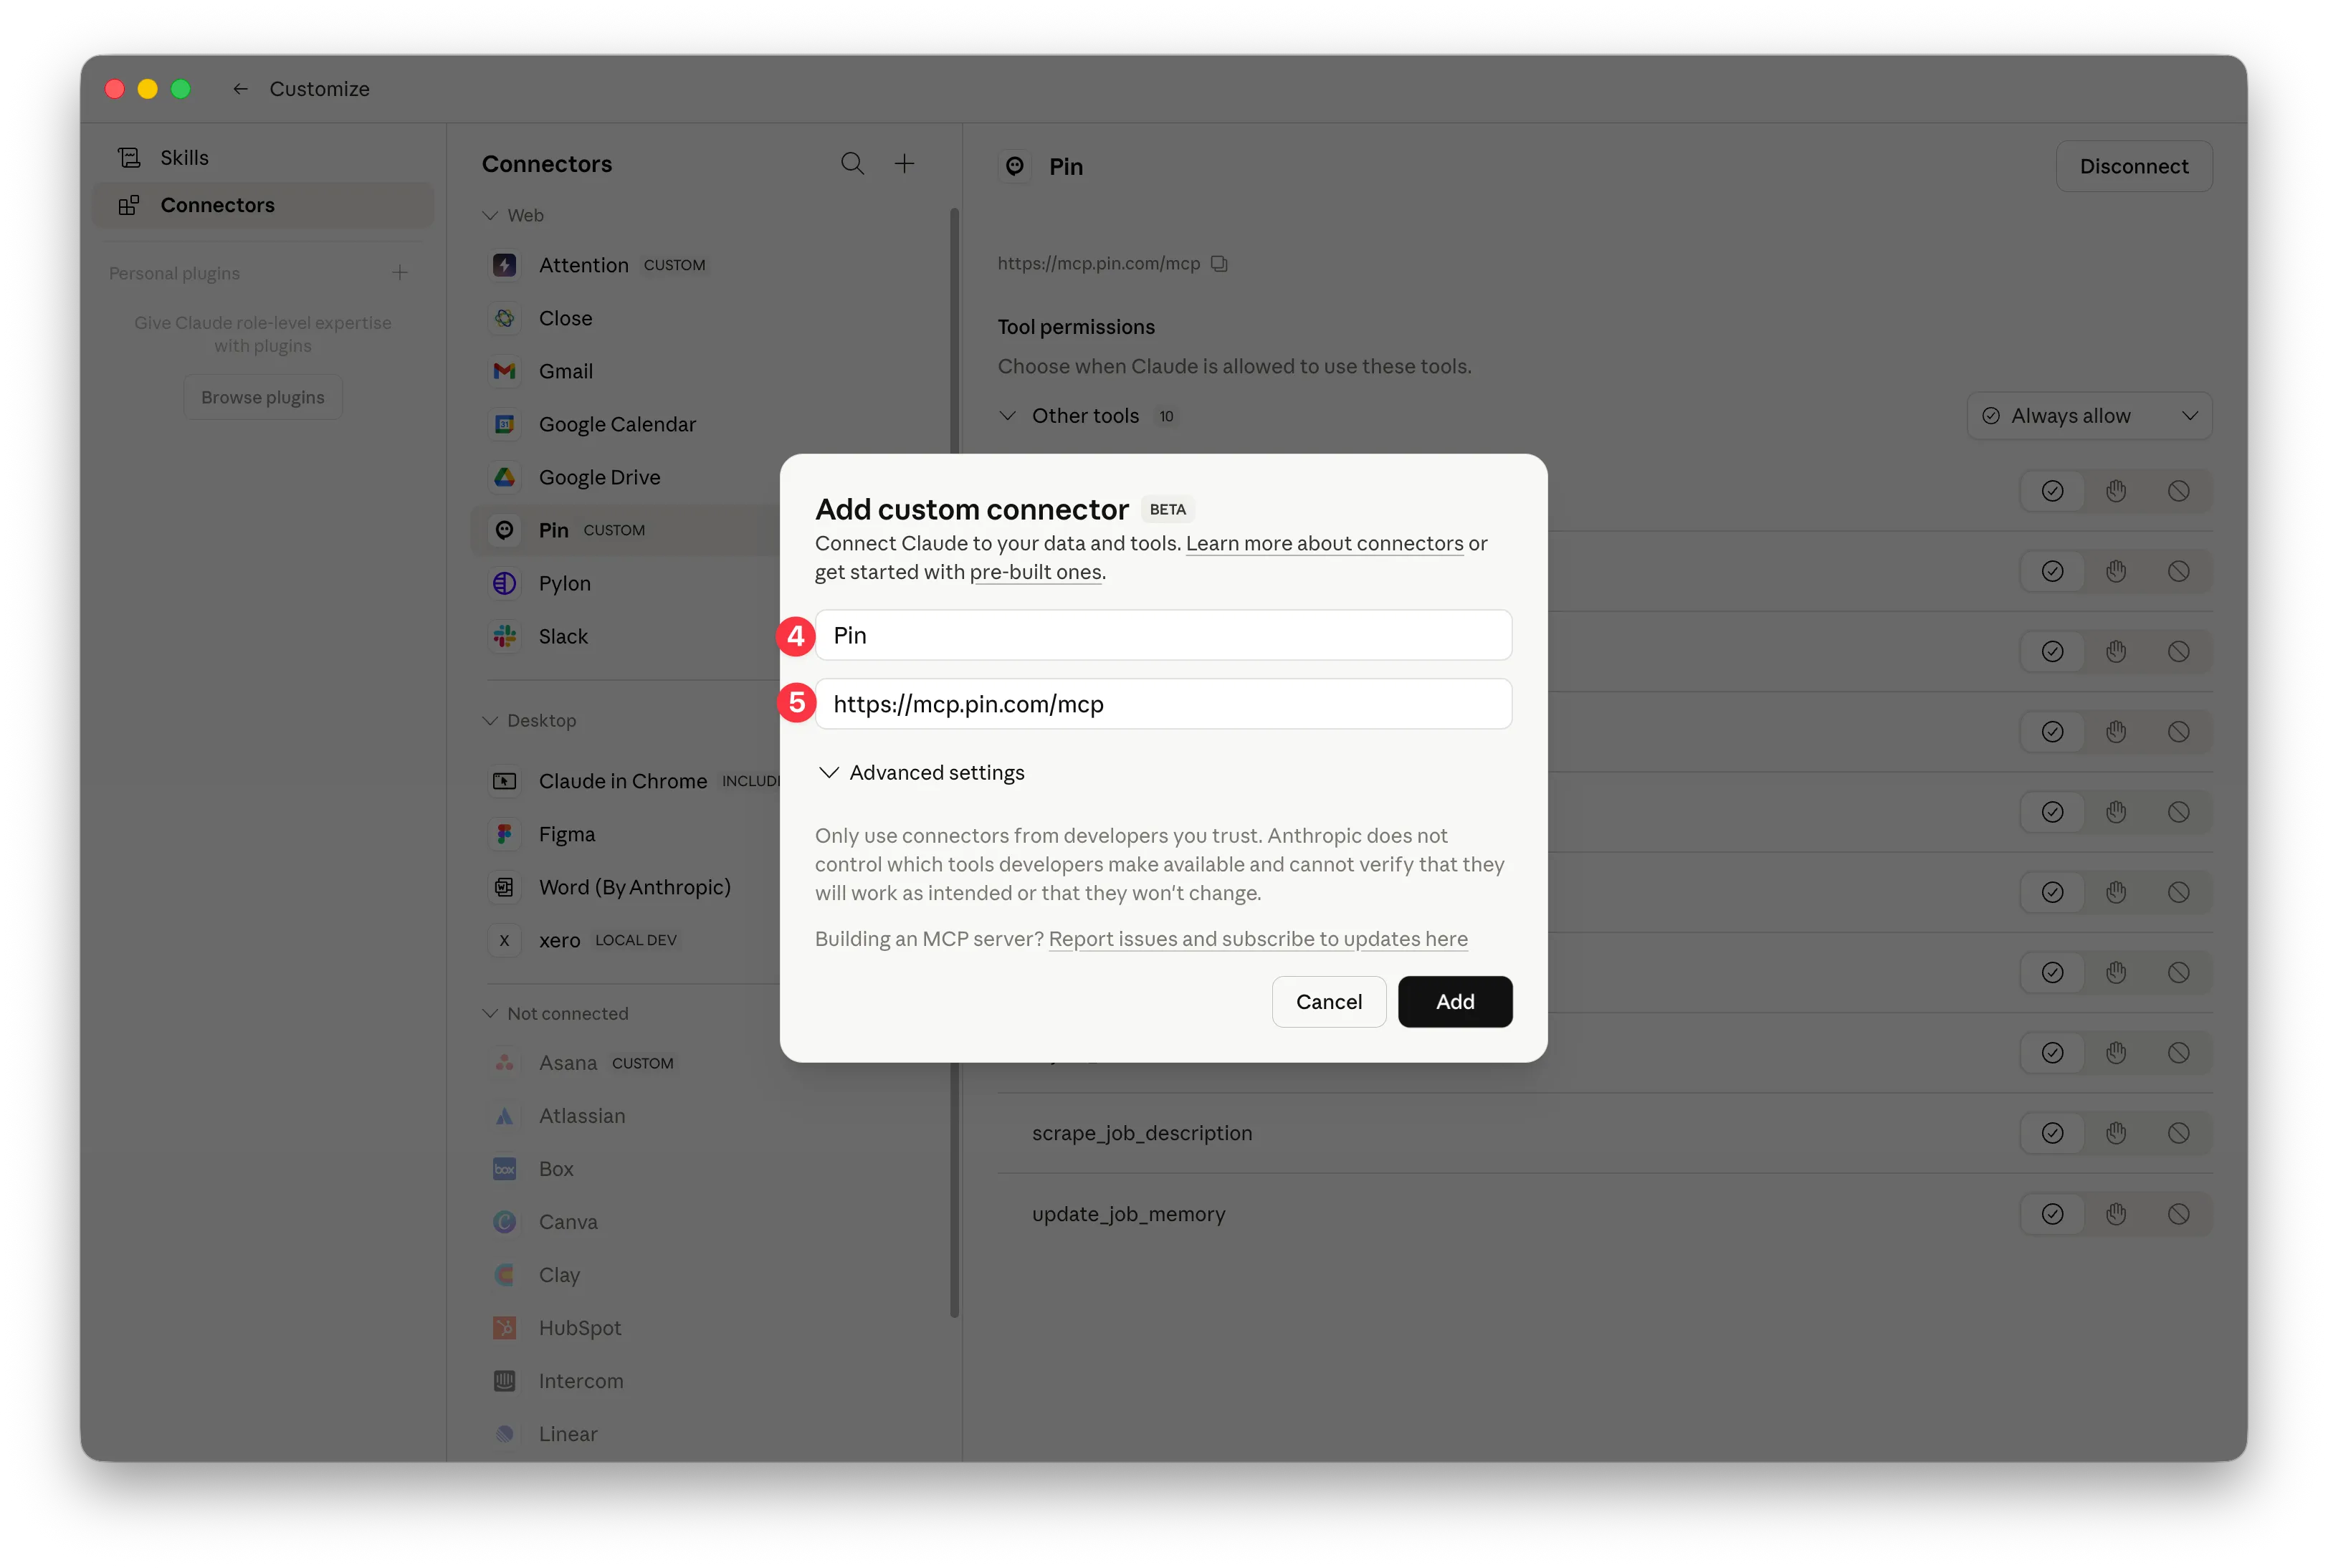
Task: Open the Learn more about connectors link
Action: (1324, 543)
